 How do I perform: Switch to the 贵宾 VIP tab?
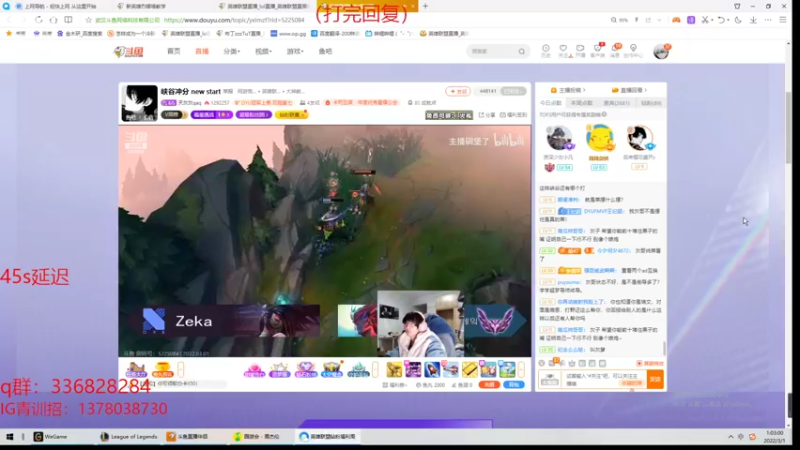616,103
